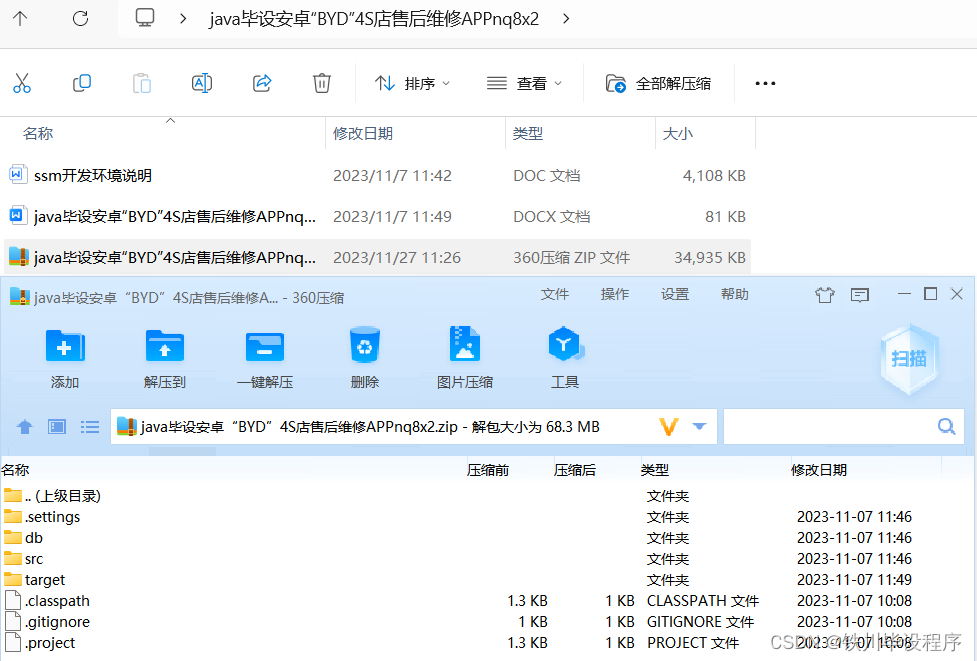Open the 帮助 menu in 360压缩
The height and width of the screenshot is (661, 977).
tap(735, 294)
